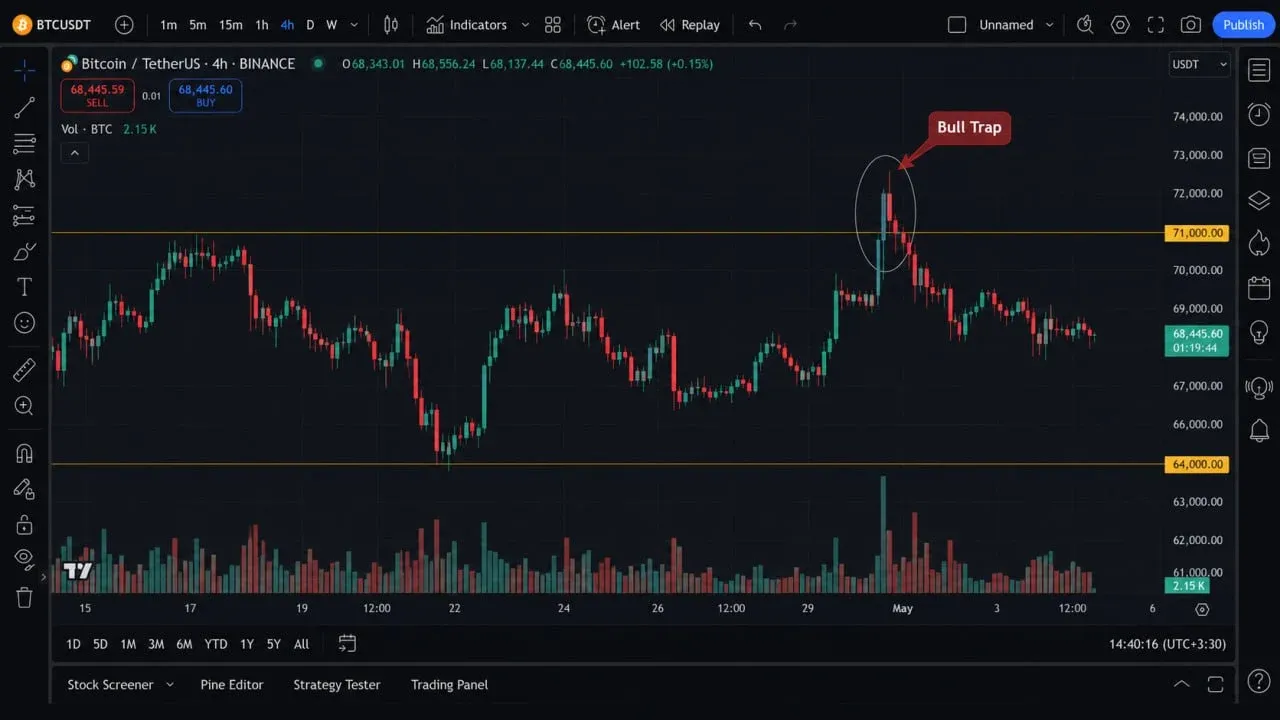Switch to 15m timeframe
Image resolution: width=1280 pixels, height=720 pixels.
[x=230, y=25]
